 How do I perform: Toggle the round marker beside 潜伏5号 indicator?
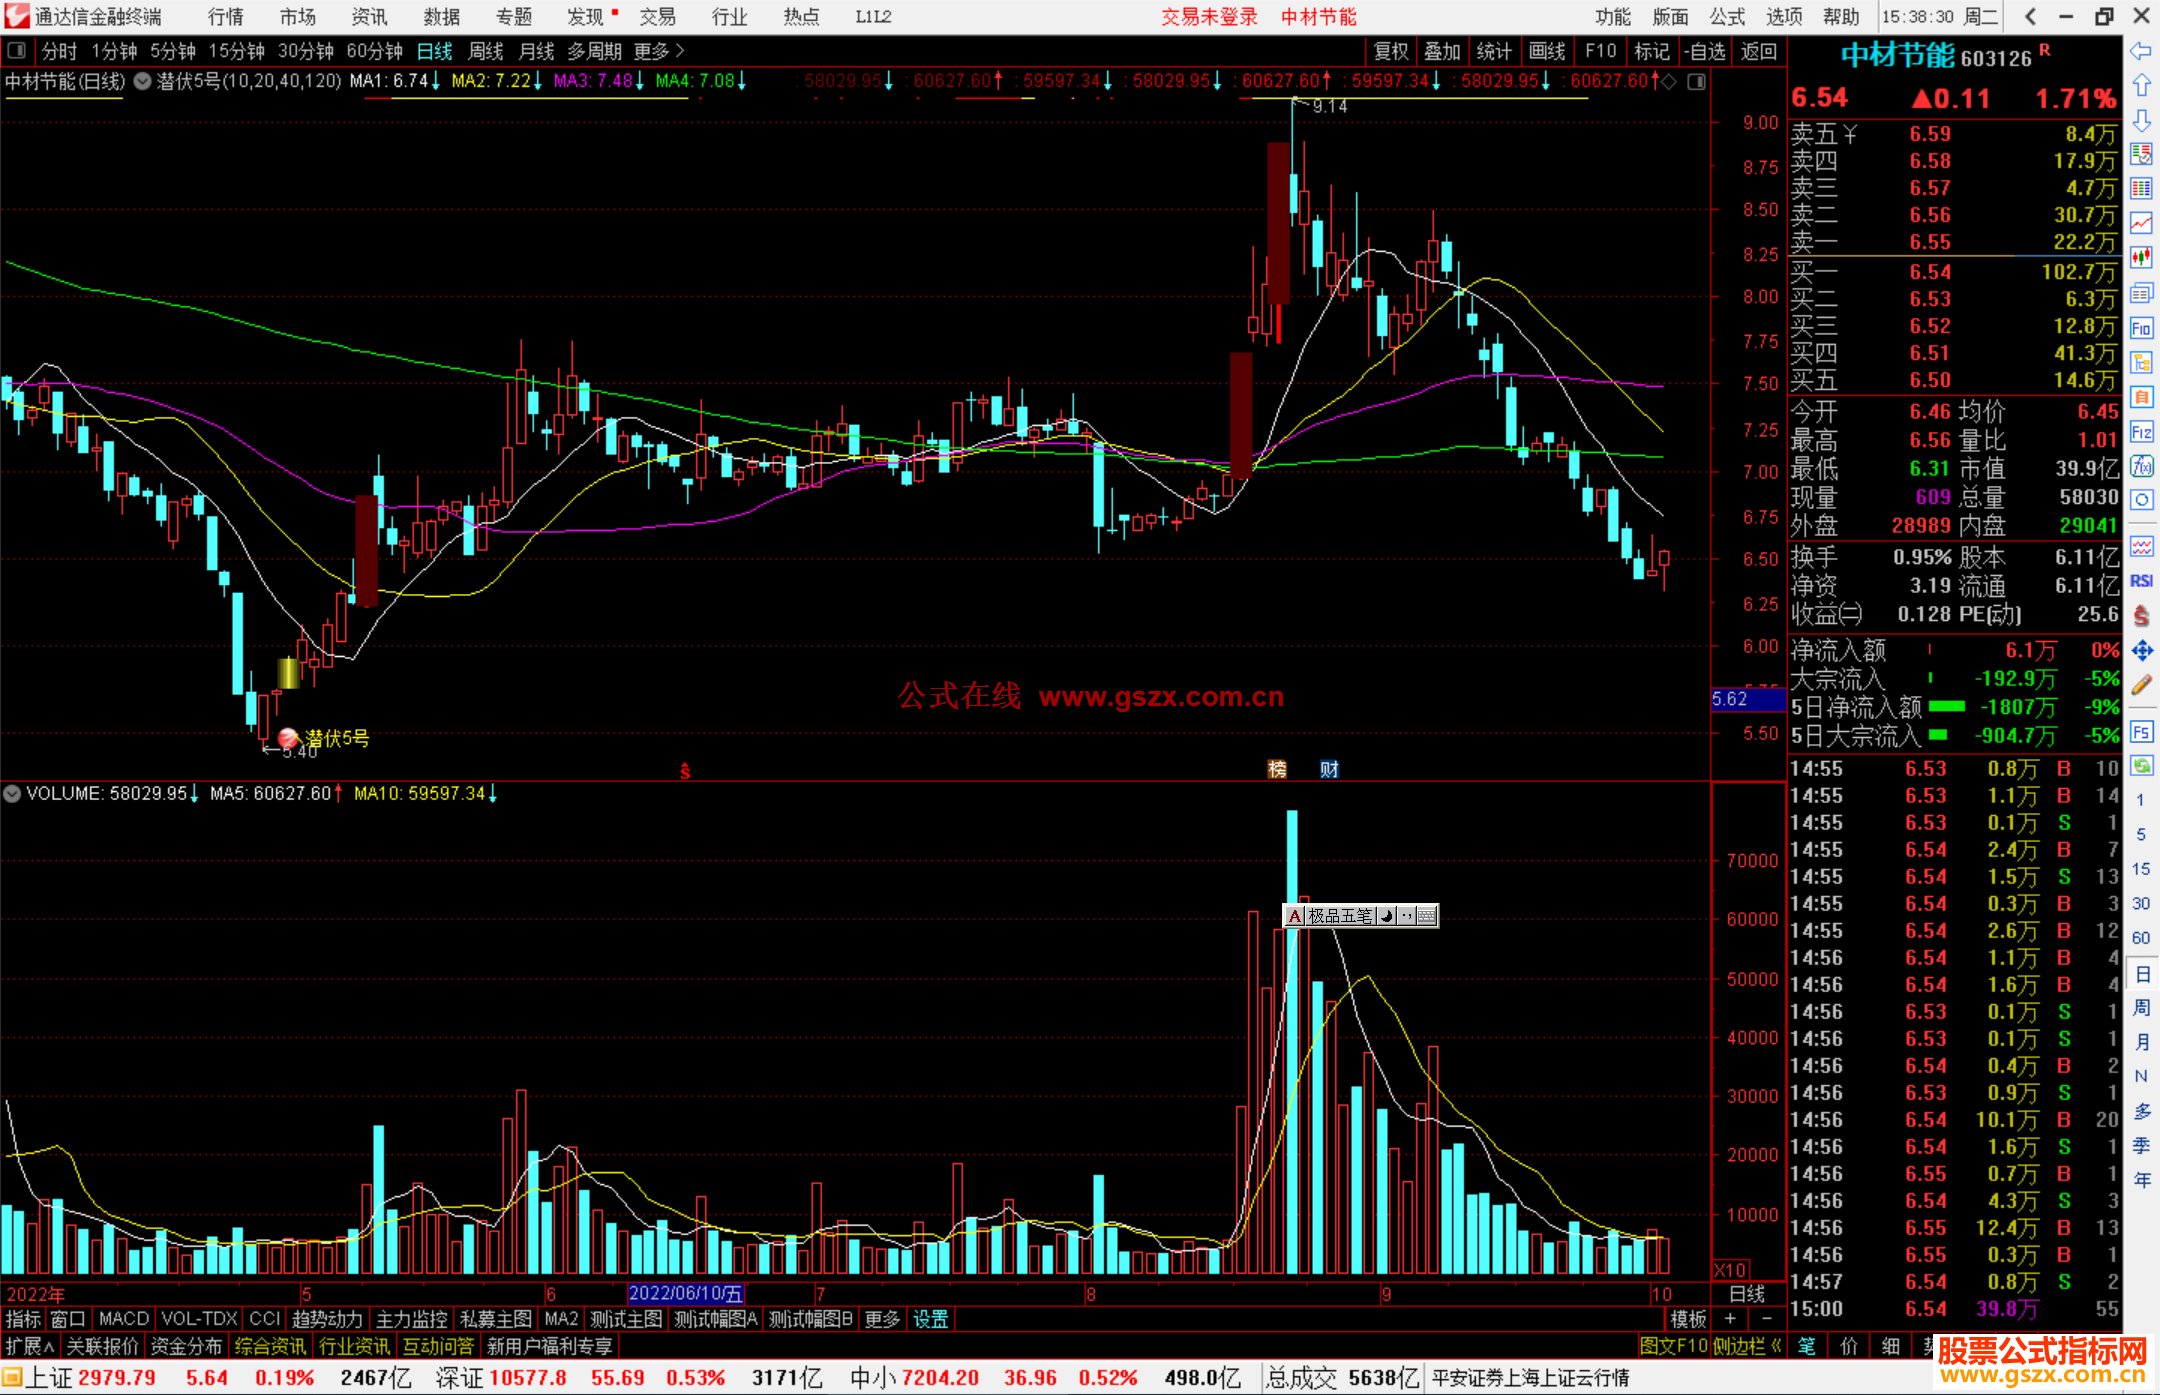[142, 82]
